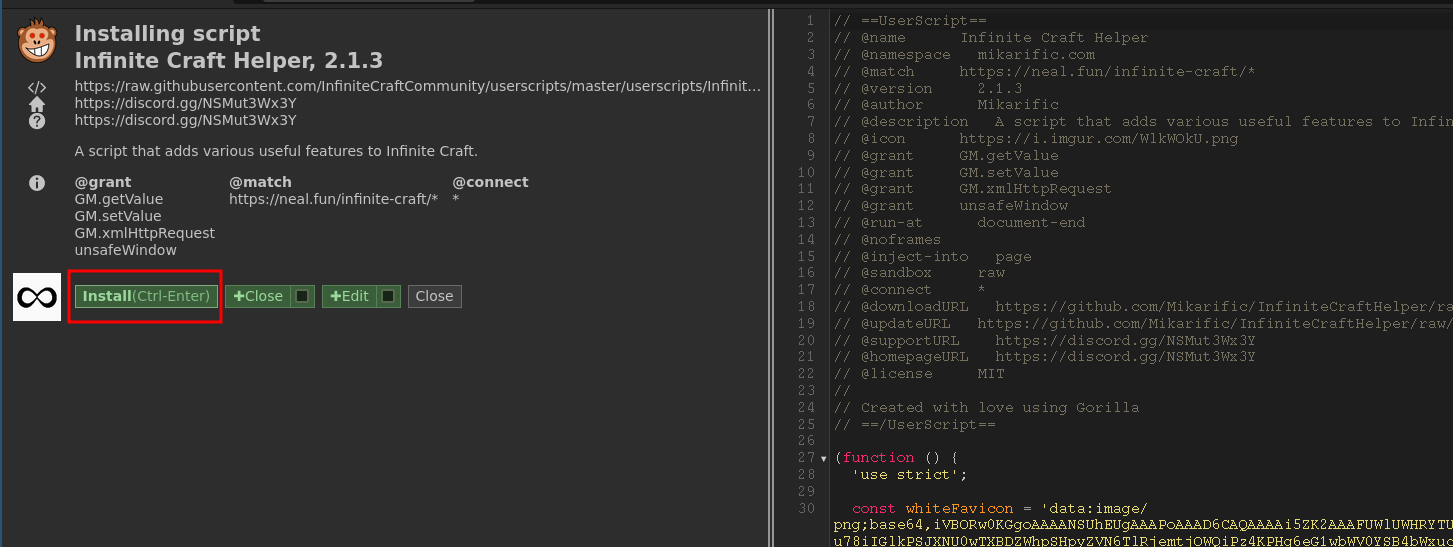Click the plain Close button

pos(435,296)
